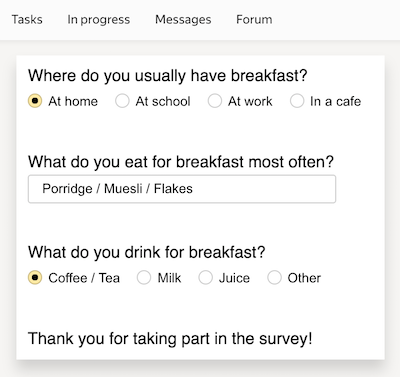Screen dimensions: 400x377
Task: Go to the Messages tab
Action: (183, 19)
